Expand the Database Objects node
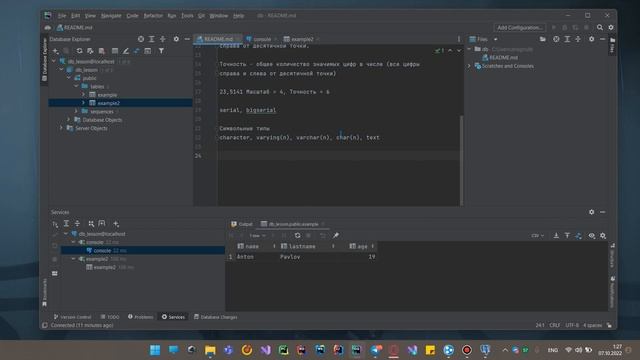640x360 pixels. pyautogui.click(x=69, y=120)
